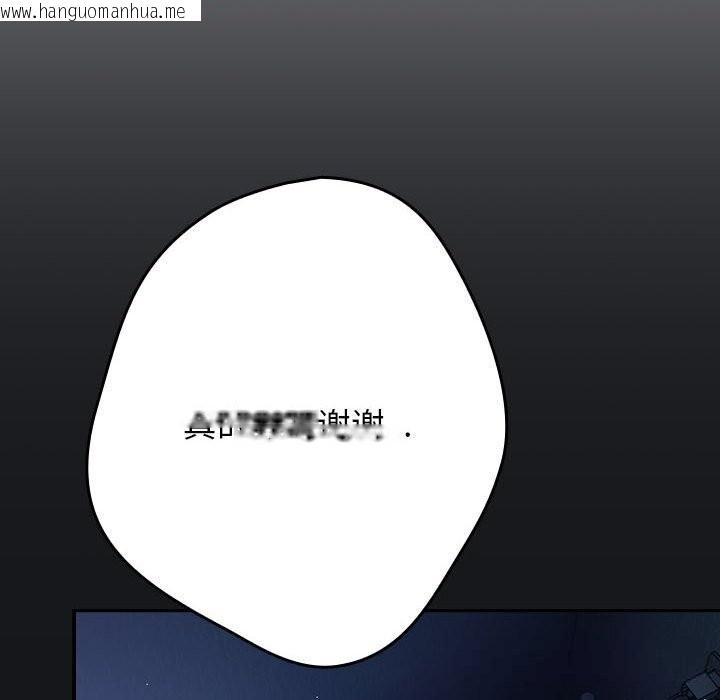Click the partly blurred dialogue text in the speech bubble
The image size is (720, 700).
(298, 425)
